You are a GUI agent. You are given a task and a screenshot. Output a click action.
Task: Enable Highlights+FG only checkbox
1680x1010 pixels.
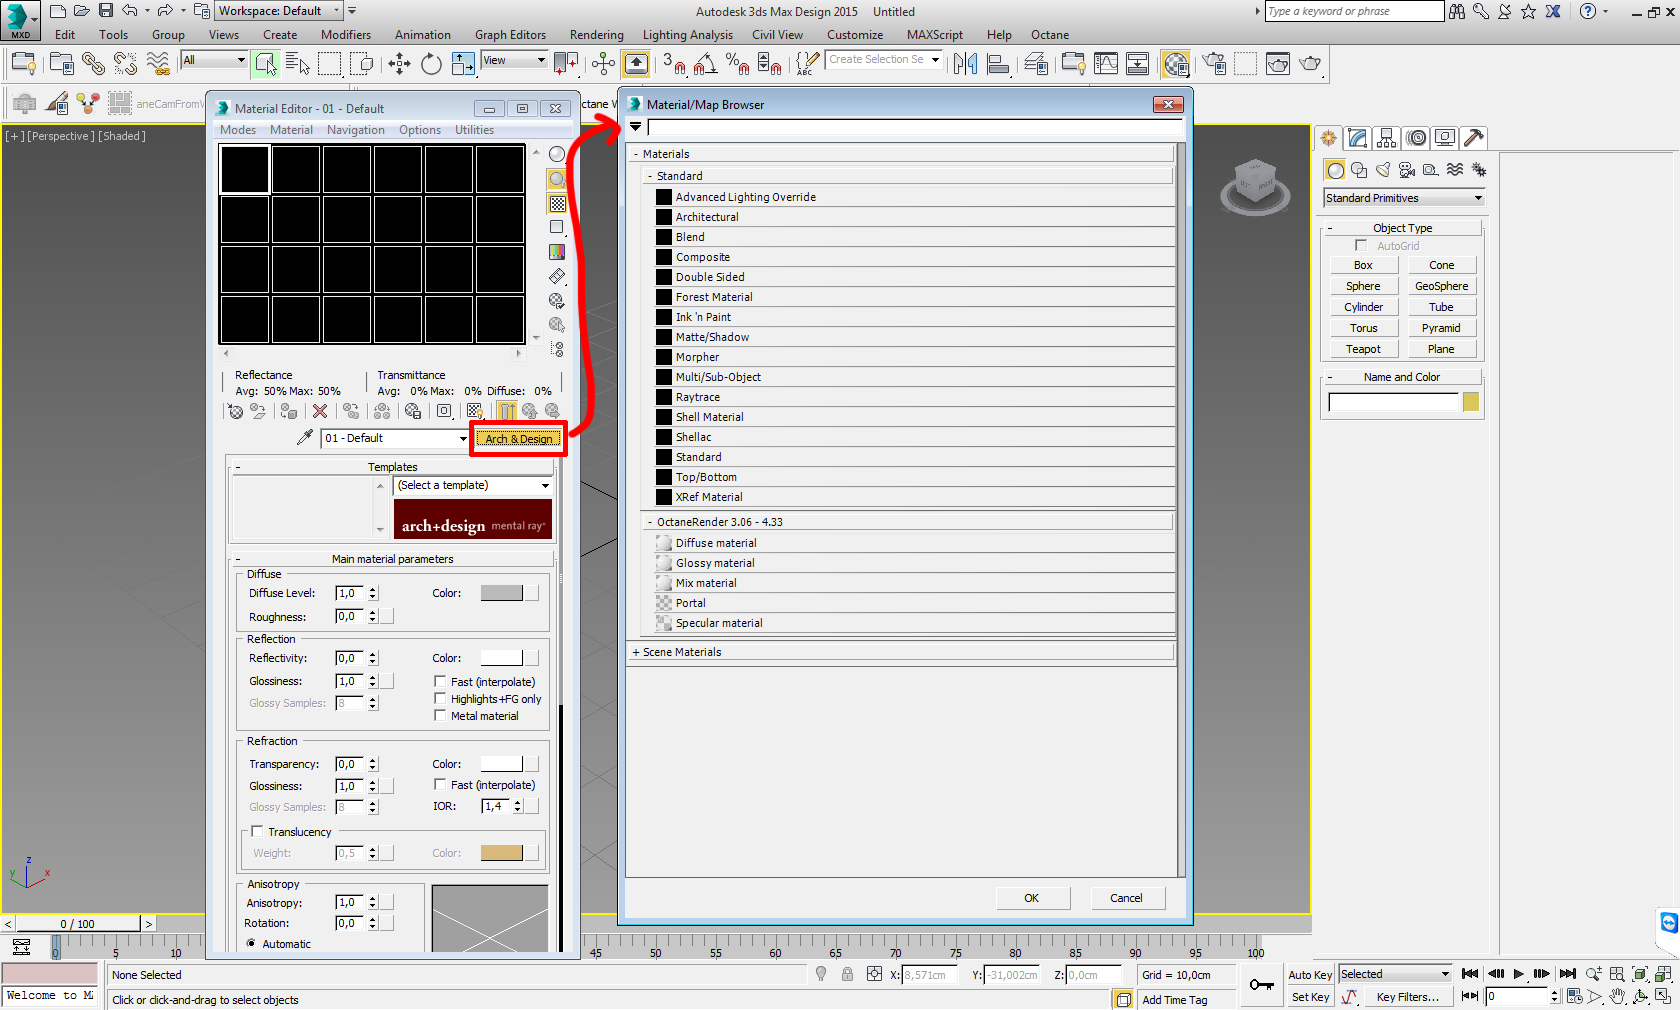[x=440, y=698]
